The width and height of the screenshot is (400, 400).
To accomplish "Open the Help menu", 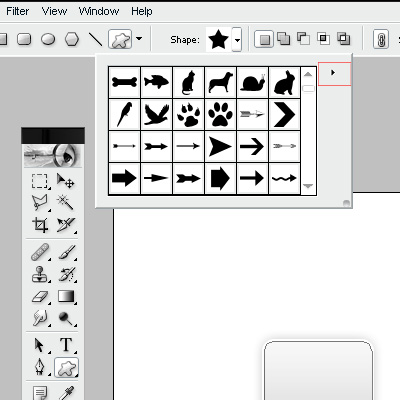I will point(142,11).
